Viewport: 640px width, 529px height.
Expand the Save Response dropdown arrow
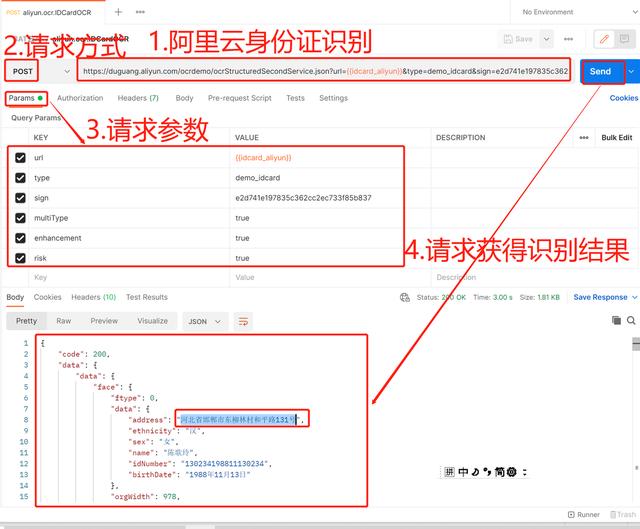tap(634, 298)
